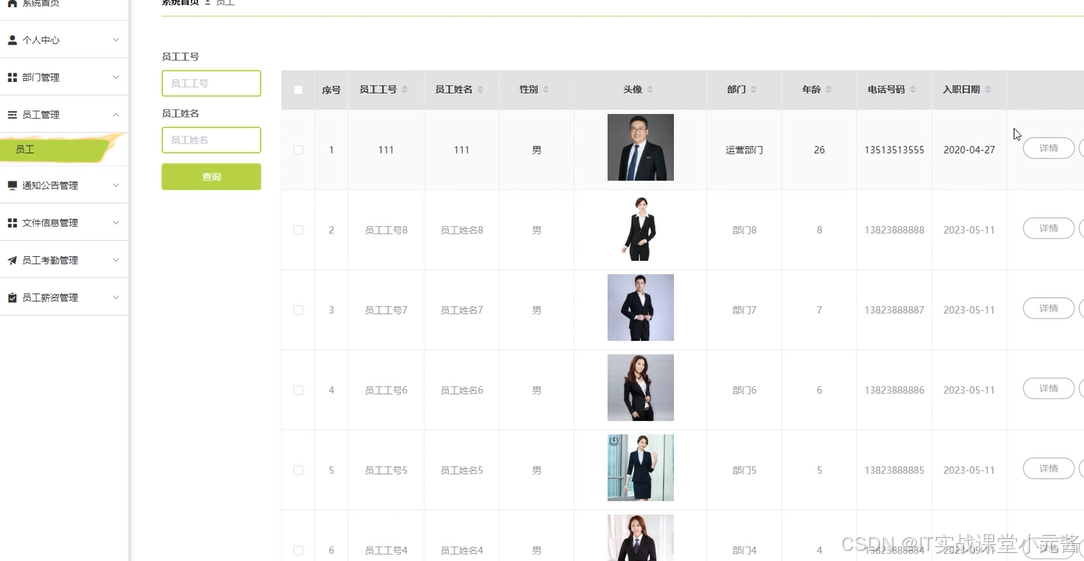Check the checkbox for row 1

click(x=298, y=150)
